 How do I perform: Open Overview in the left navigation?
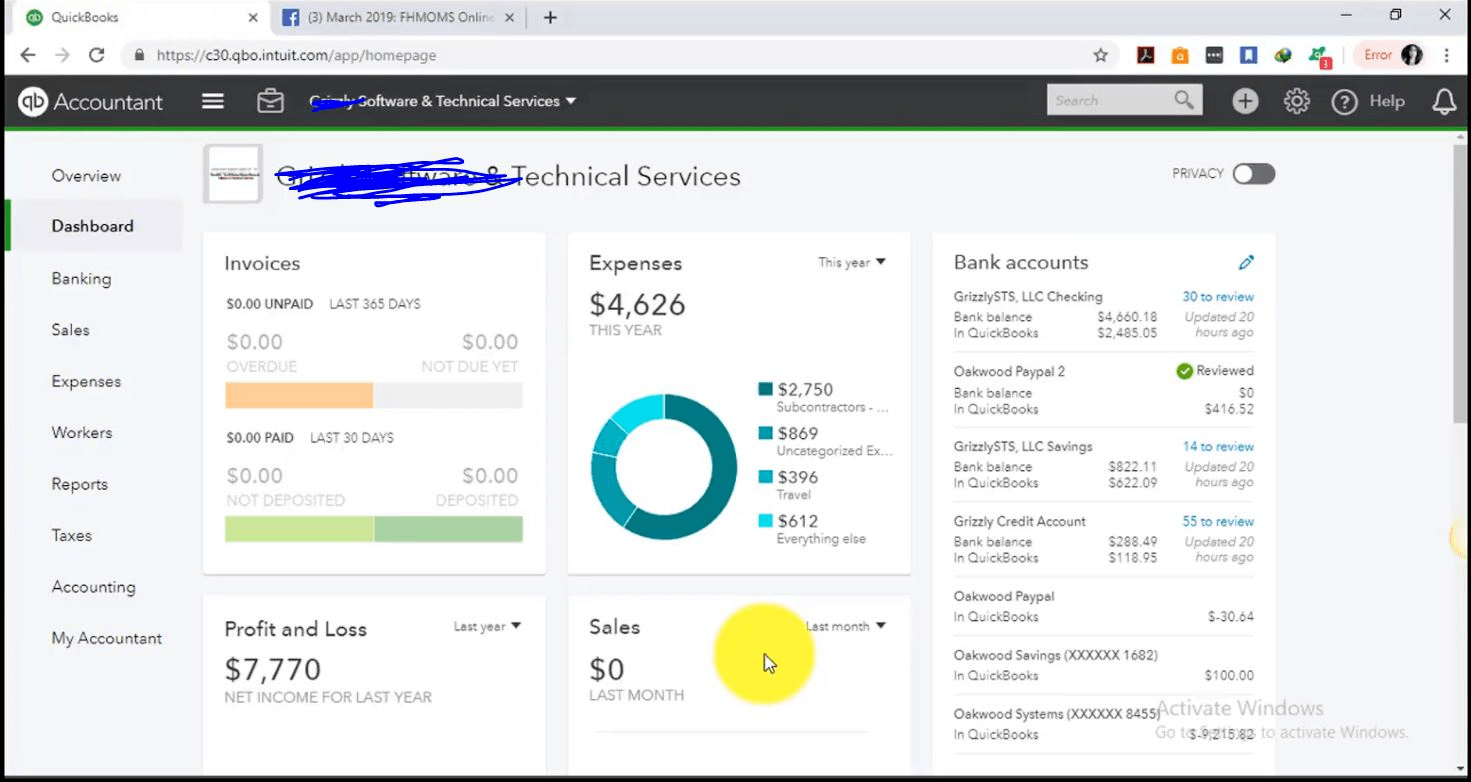pyautogui.click(x=86, y=176)
